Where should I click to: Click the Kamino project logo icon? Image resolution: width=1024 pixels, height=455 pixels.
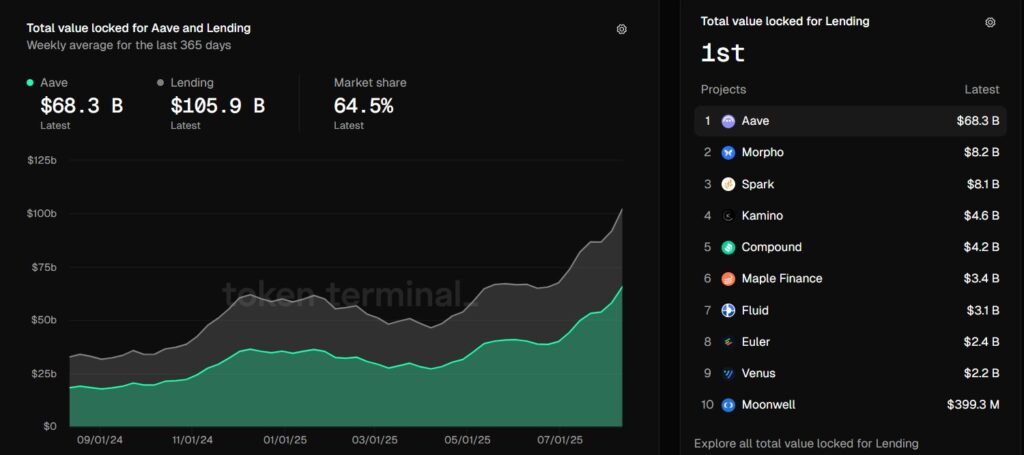728,215
